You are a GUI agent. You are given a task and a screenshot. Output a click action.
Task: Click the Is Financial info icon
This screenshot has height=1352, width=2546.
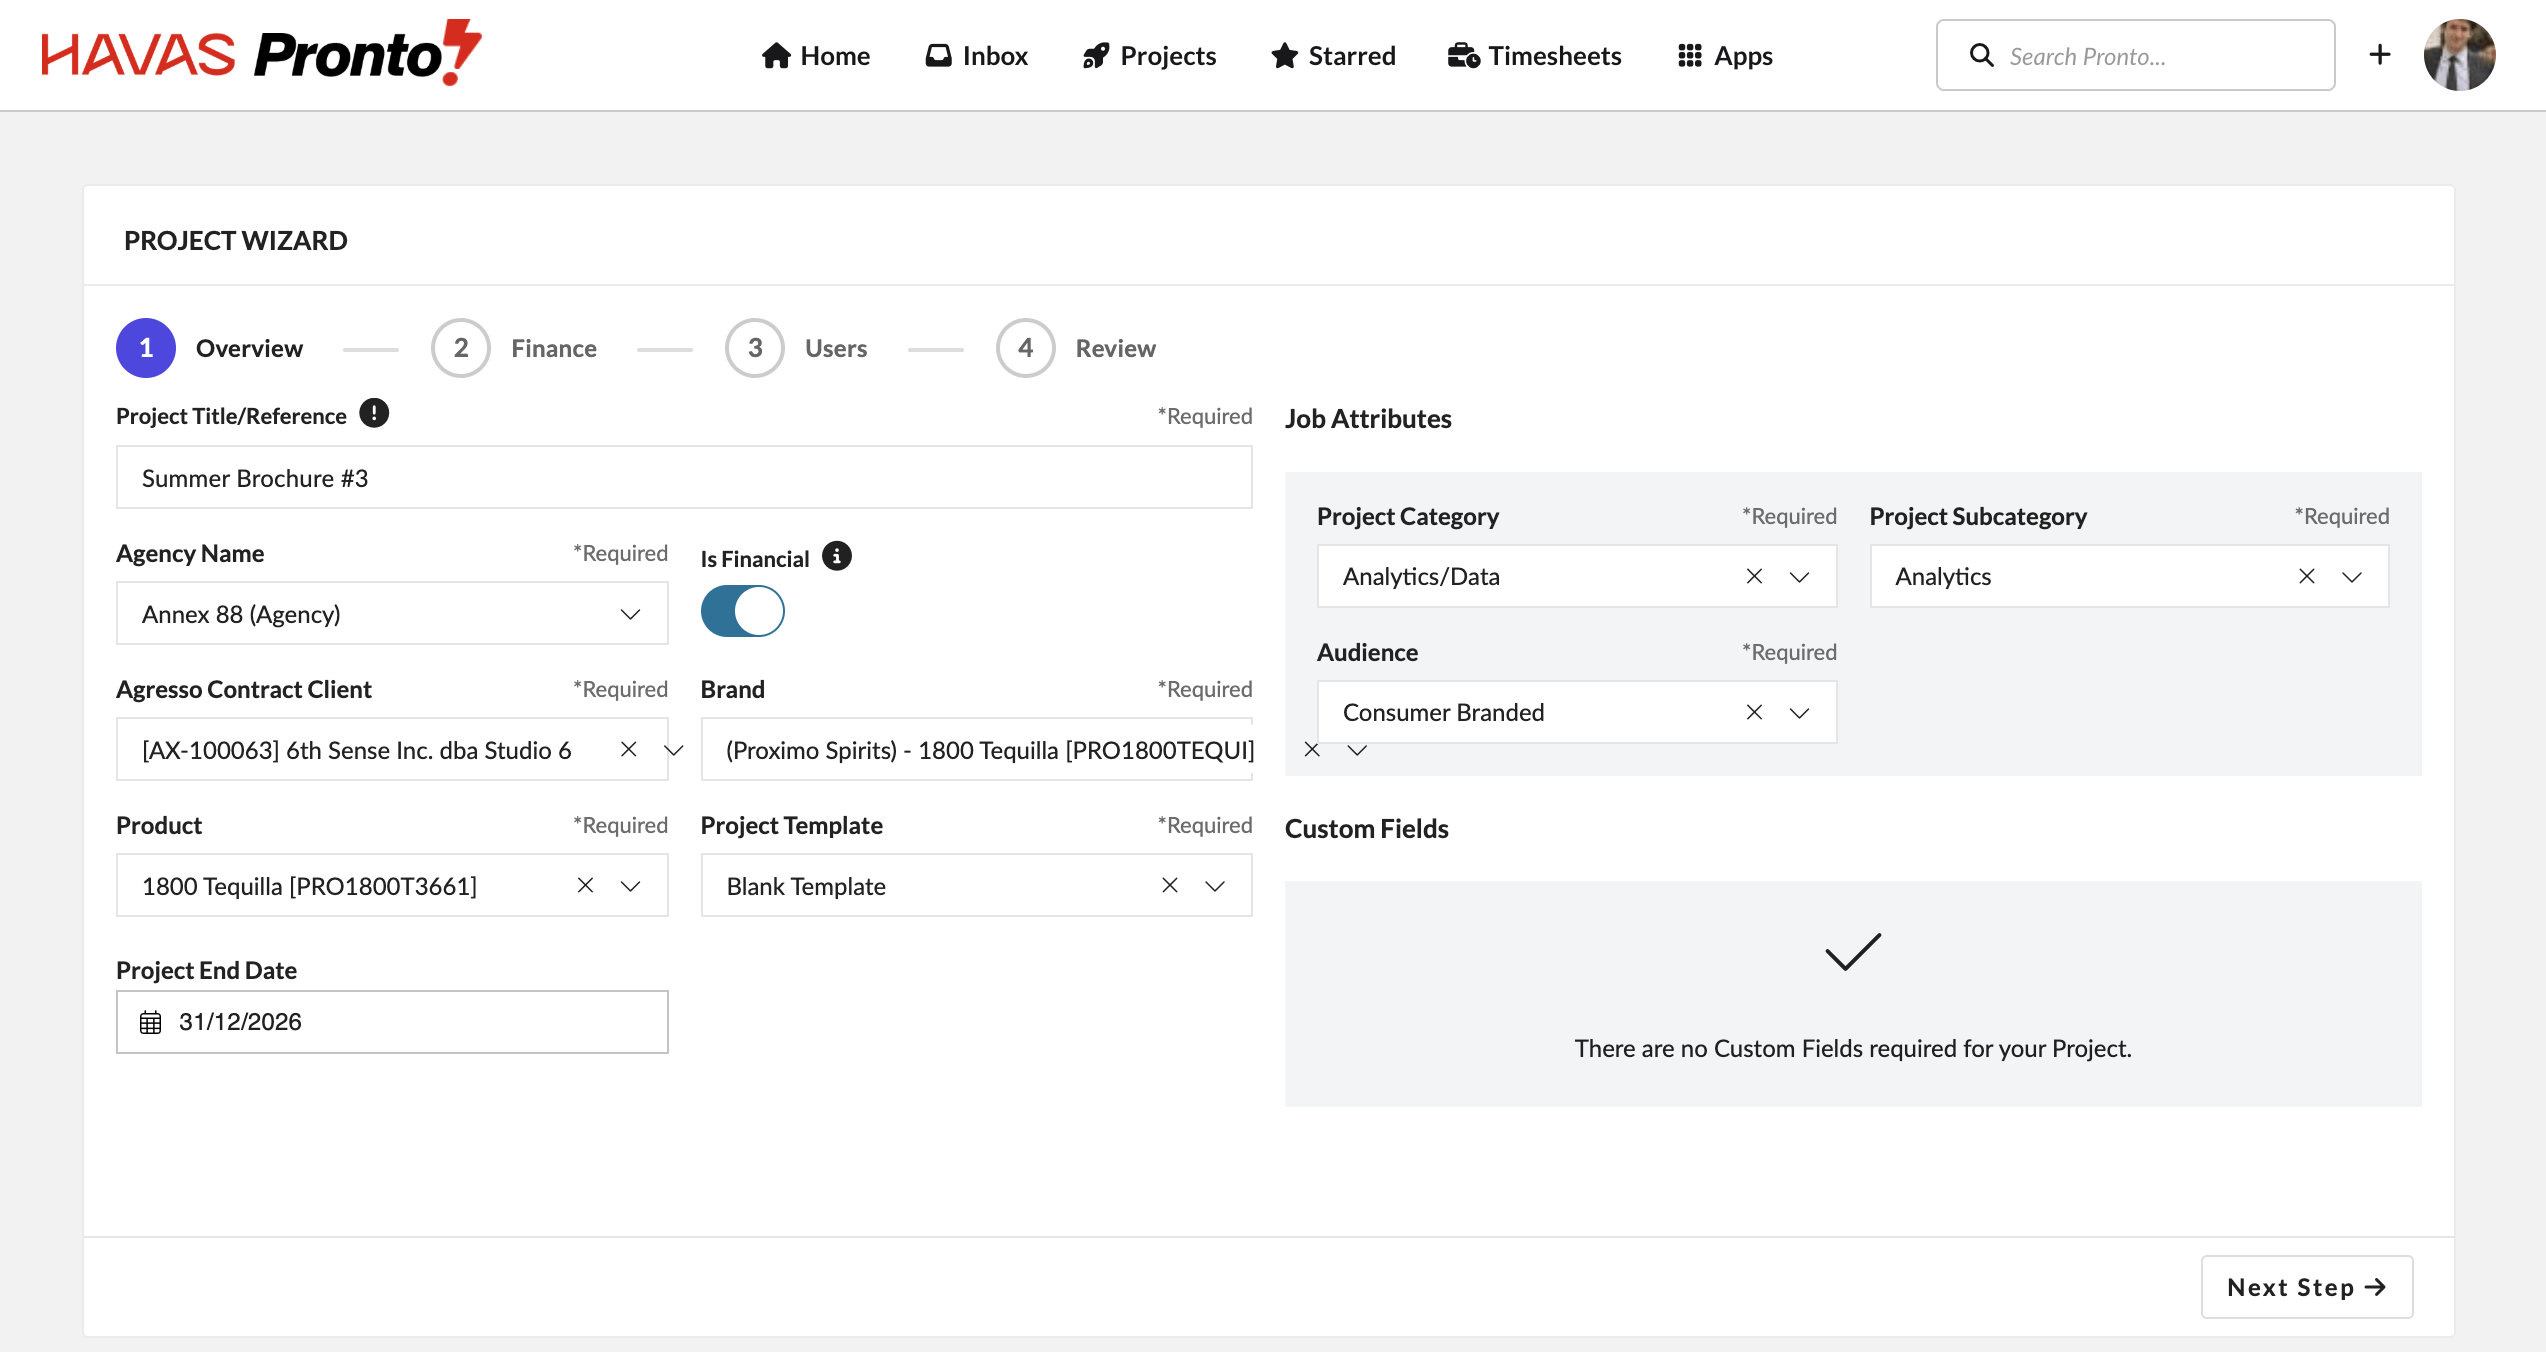click(837, 556)
